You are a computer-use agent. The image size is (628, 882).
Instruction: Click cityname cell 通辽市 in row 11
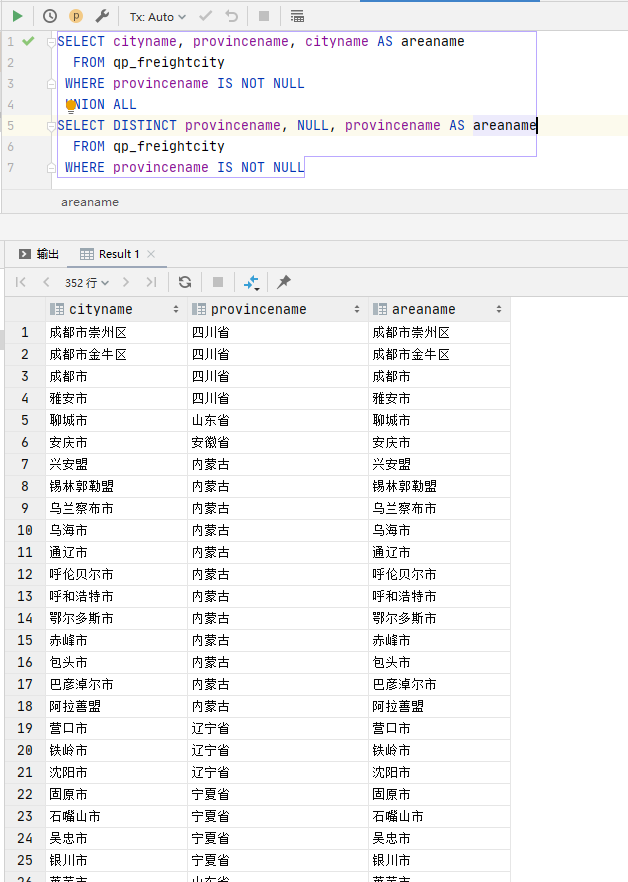pyautogui.click(x=116, y=552)
